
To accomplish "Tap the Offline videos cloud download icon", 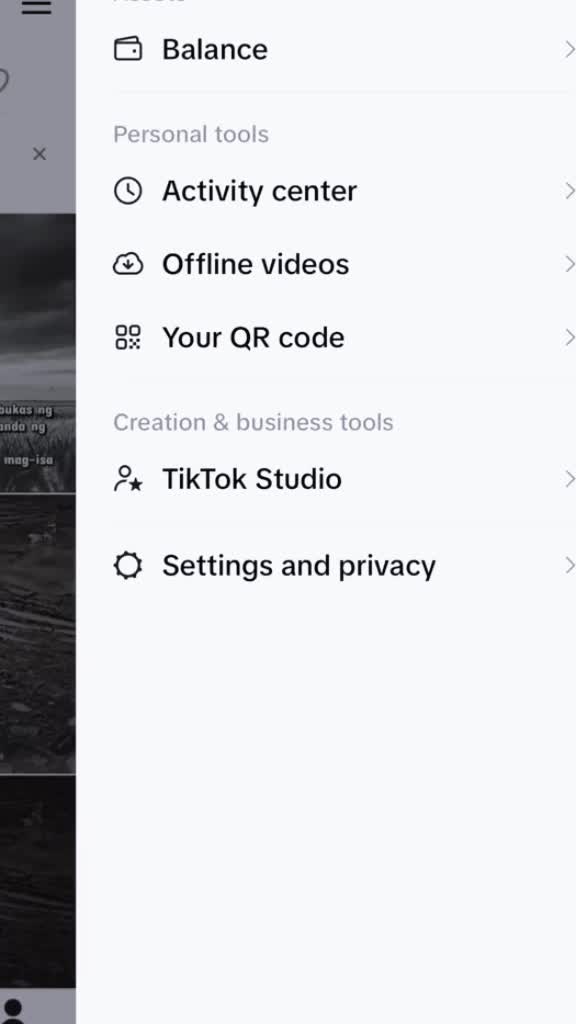I will (x=128, y=264).
